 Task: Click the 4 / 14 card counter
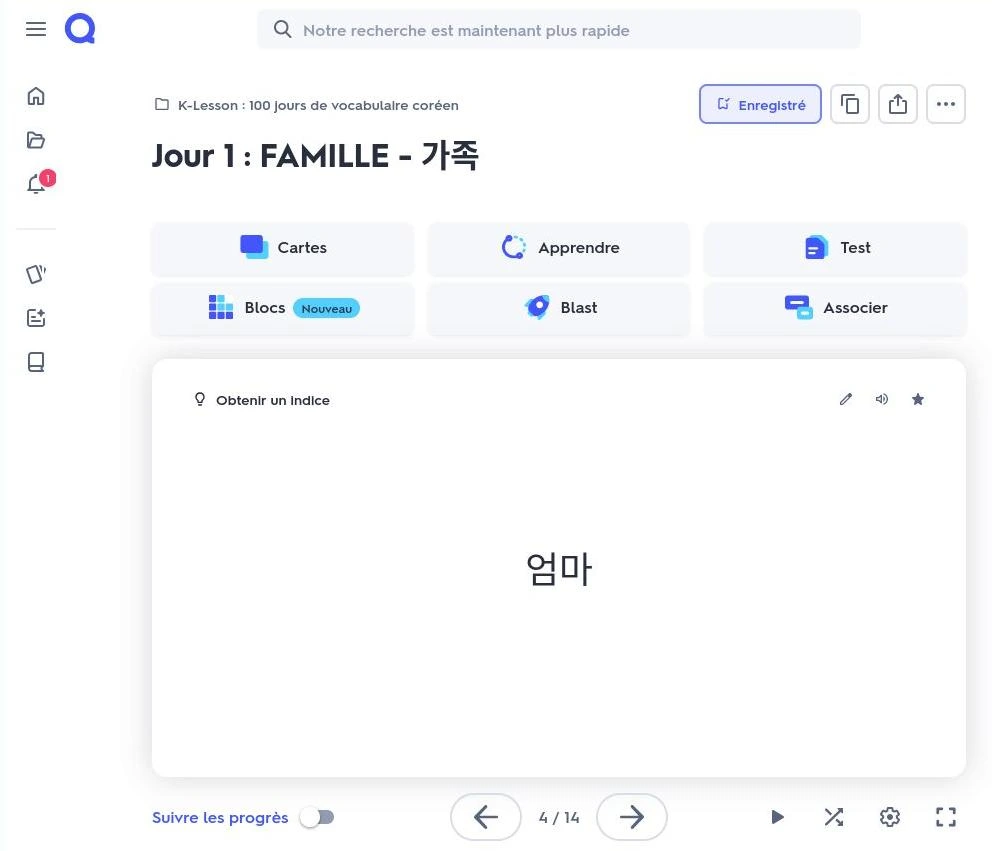[559, 818]
